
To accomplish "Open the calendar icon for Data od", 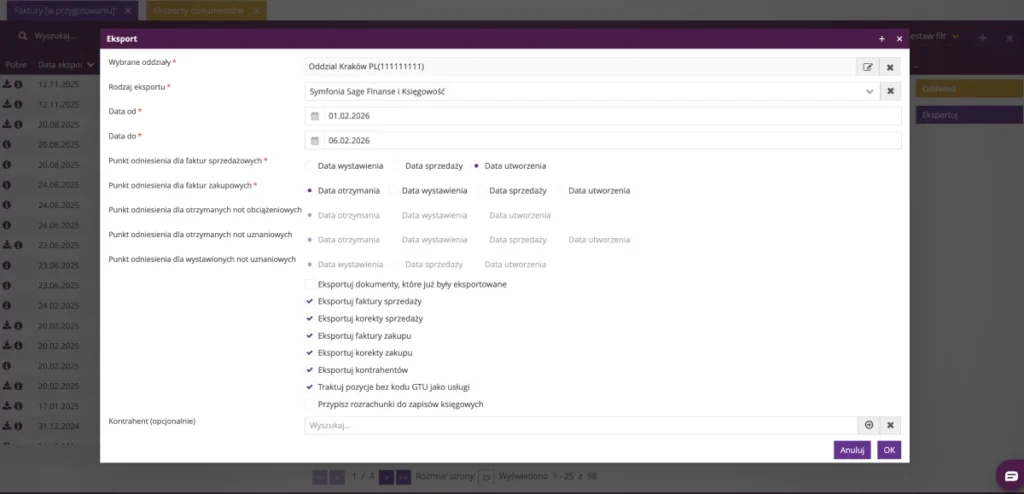I will pos(315,116).
